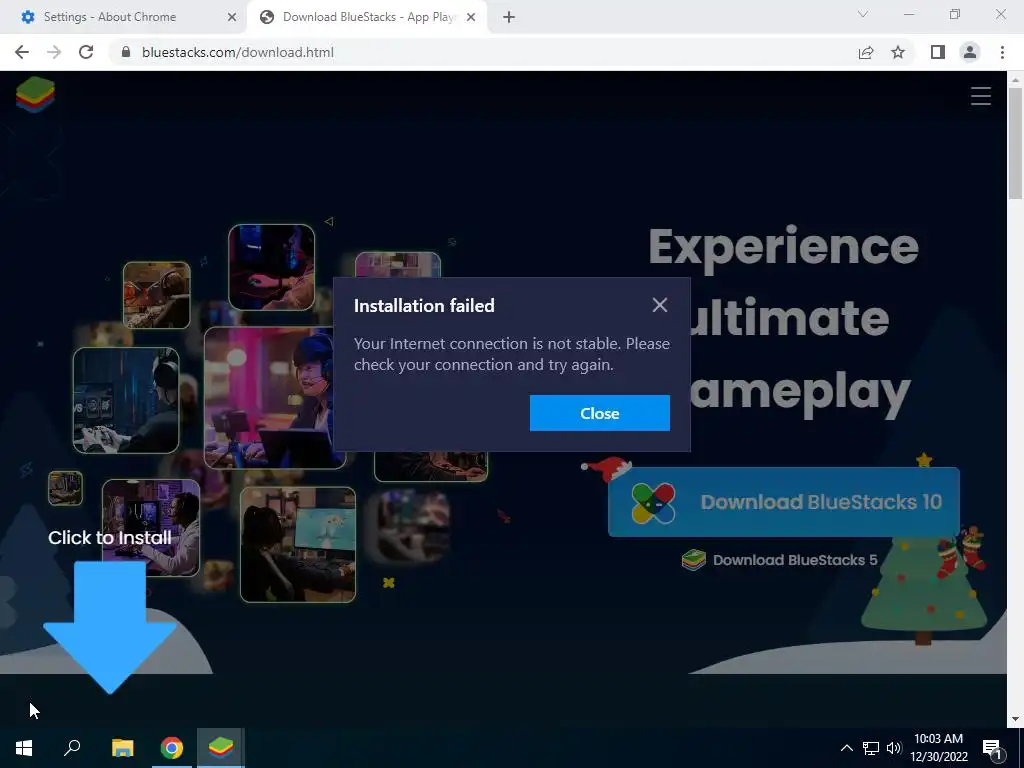Bookmark this tab with star icon

(x=898, y=52)
